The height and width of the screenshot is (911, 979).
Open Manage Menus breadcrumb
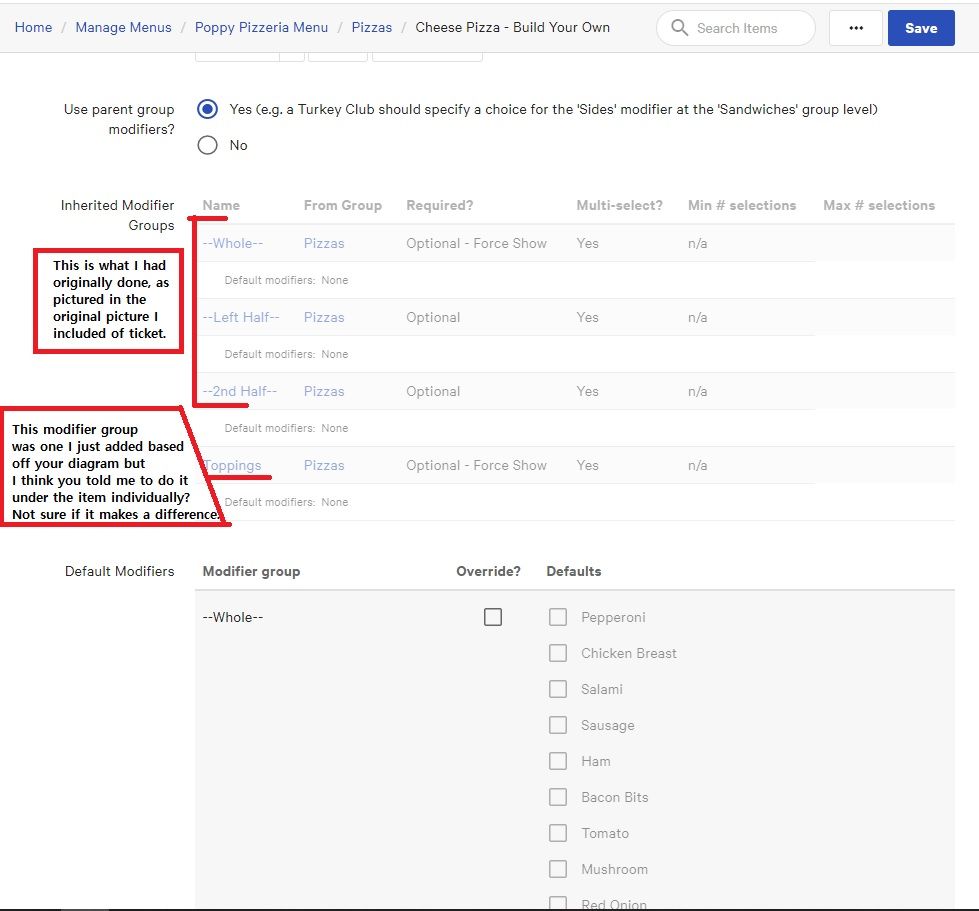coord(123,27)
